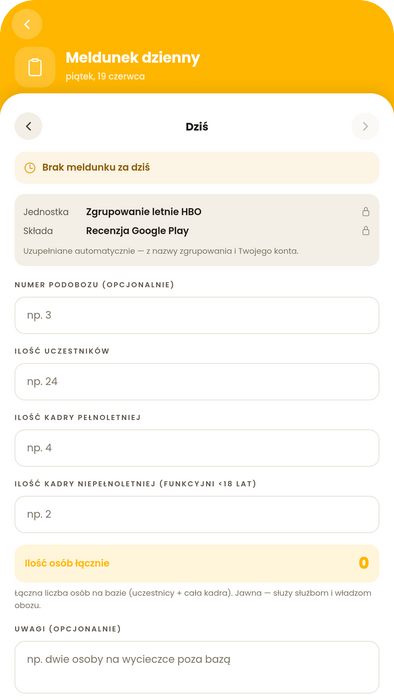Viewport: 394px width, 700px height.
Task: Click the total count zero value
Action: coord(364,563)
